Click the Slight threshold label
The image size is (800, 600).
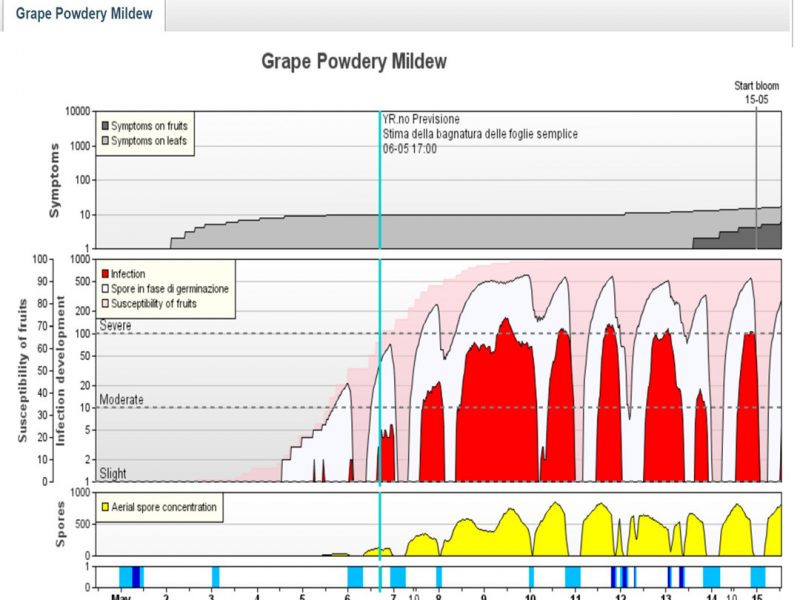(113, 473)
